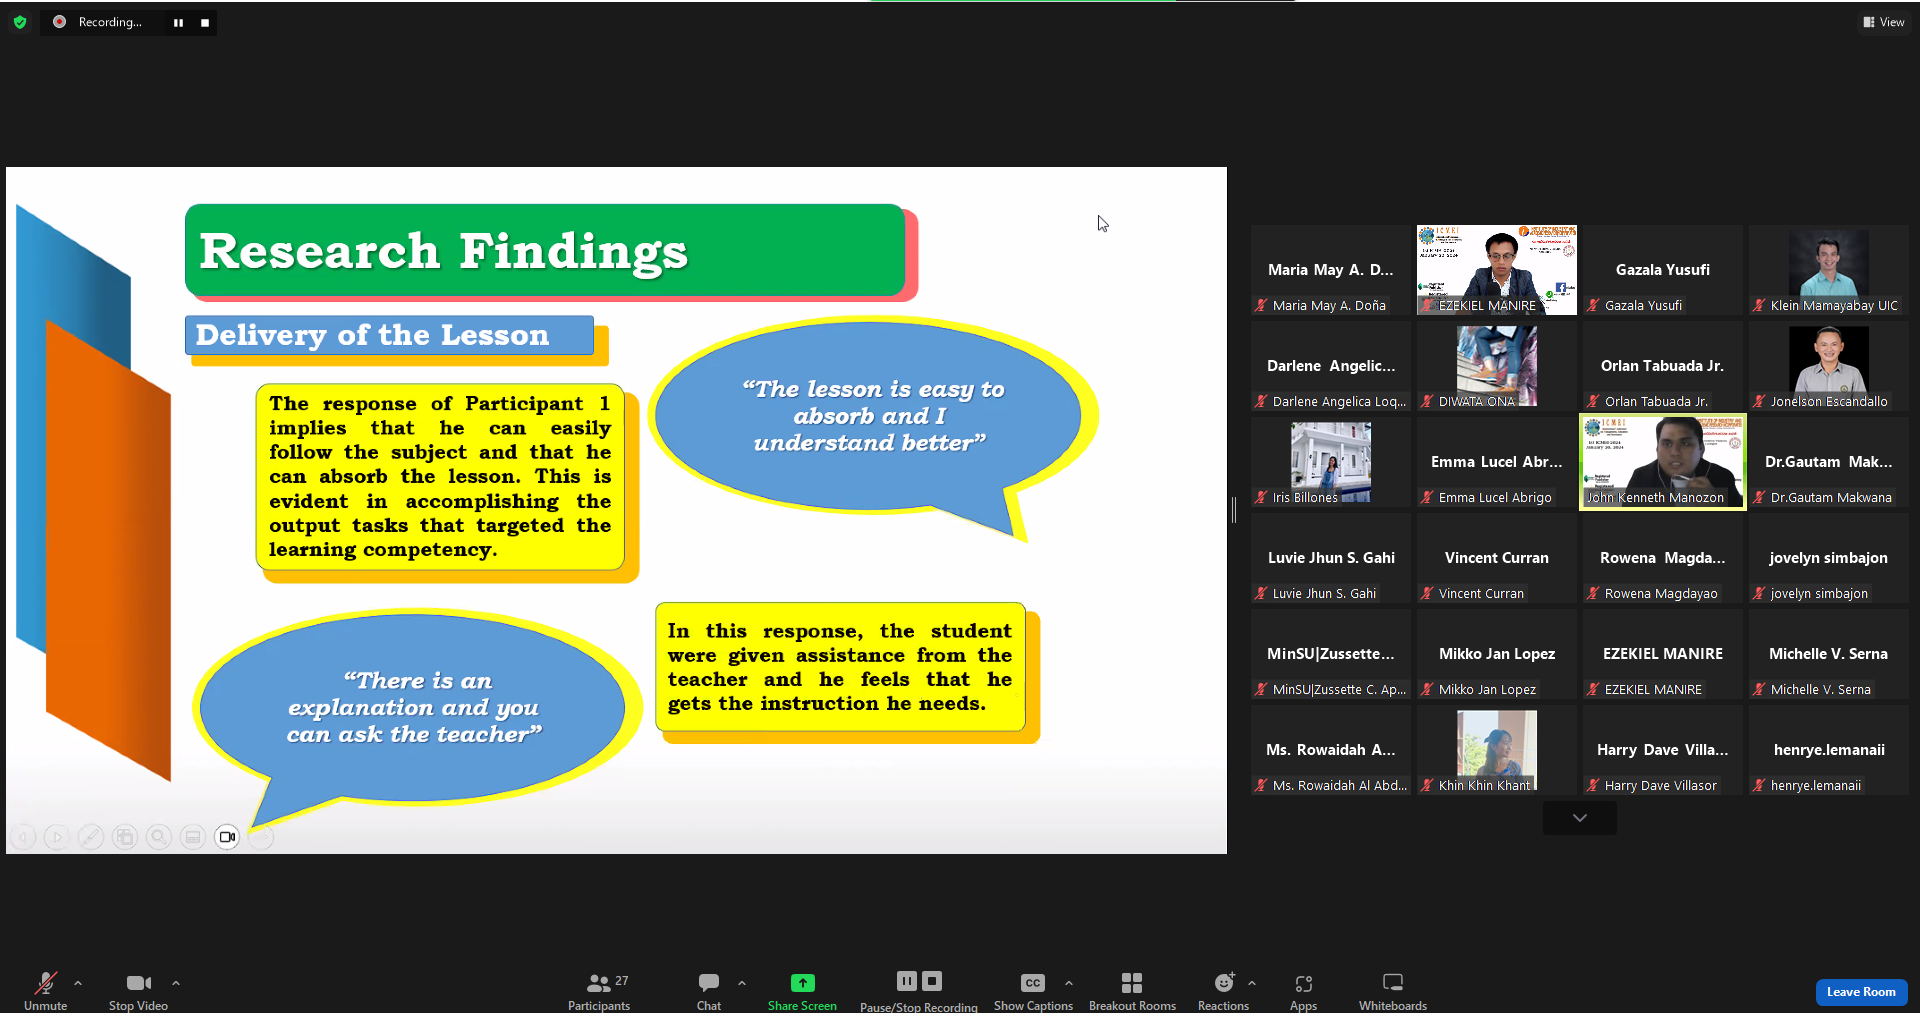Toggle Show Captions on
Screen dimensions: 1920x1013
tap(1032, 990)
